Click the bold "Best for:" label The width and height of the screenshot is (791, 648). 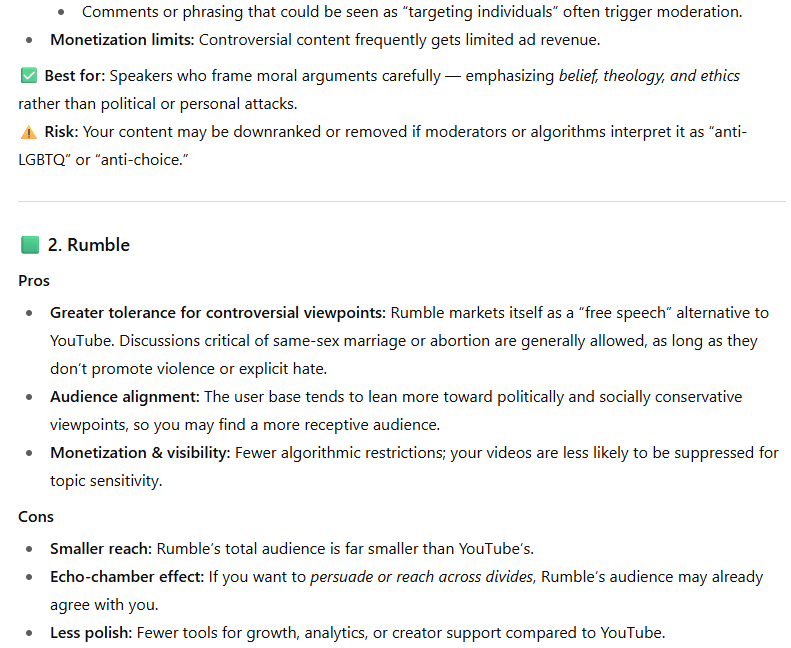(75, 76)
